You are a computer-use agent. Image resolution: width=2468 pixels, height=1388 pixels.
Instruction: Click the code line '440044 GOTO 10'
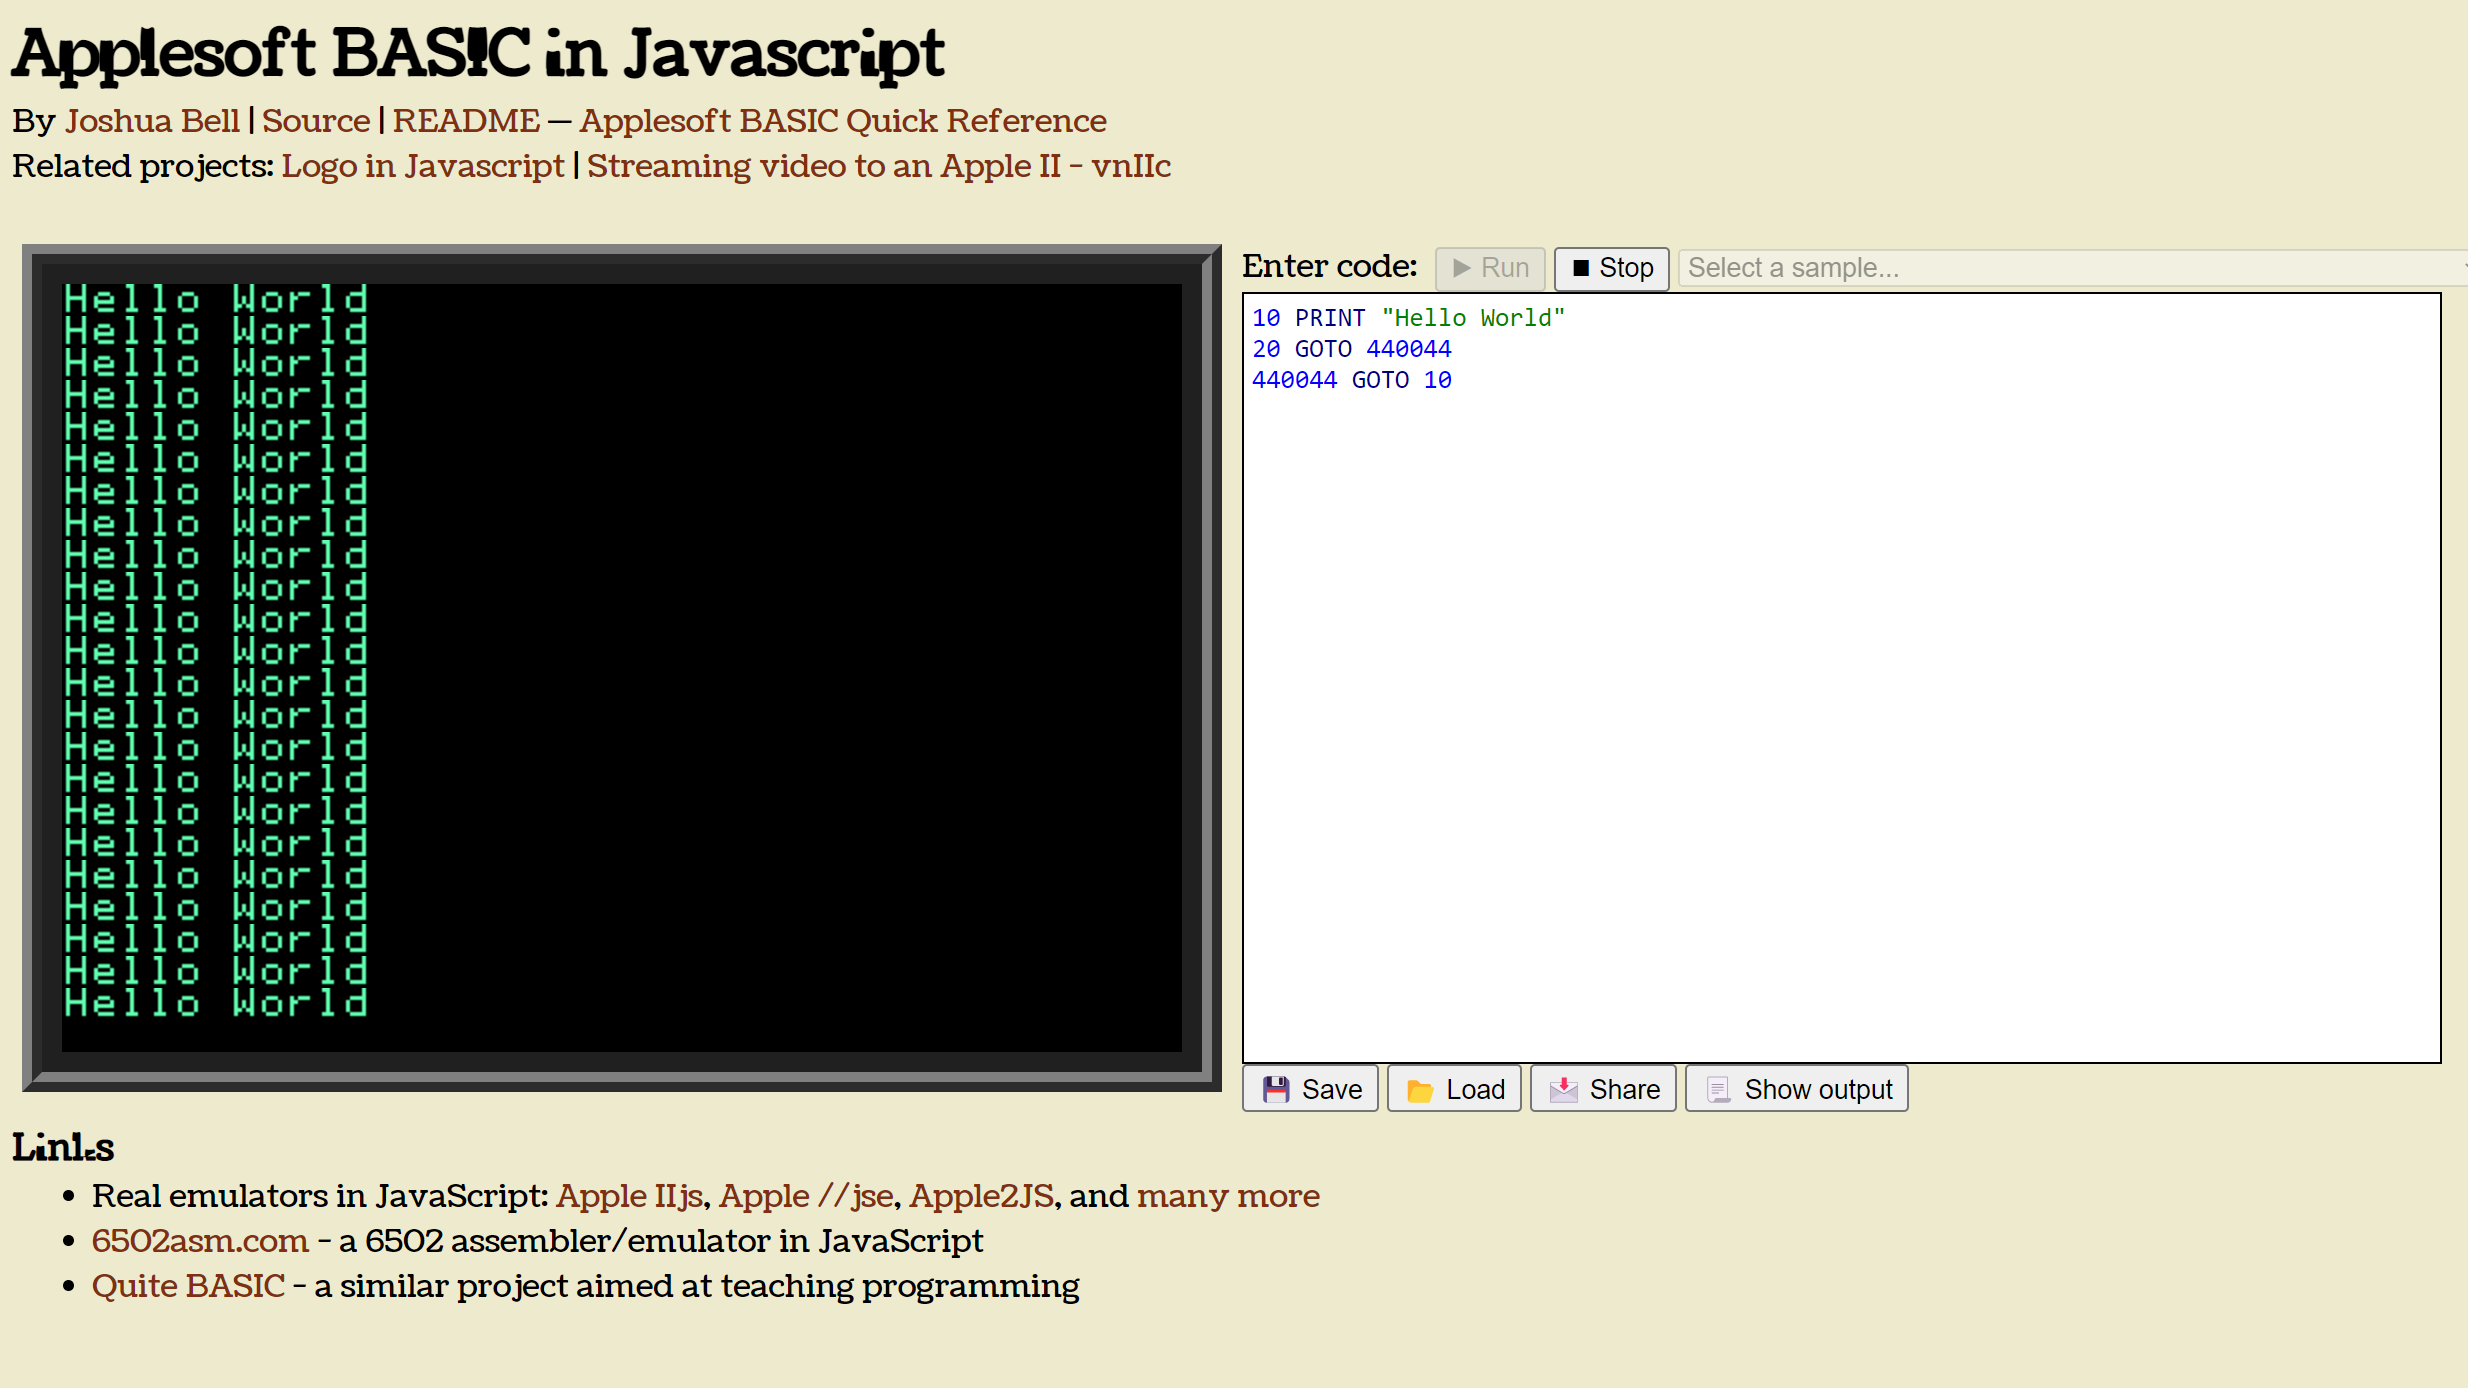1351,380
